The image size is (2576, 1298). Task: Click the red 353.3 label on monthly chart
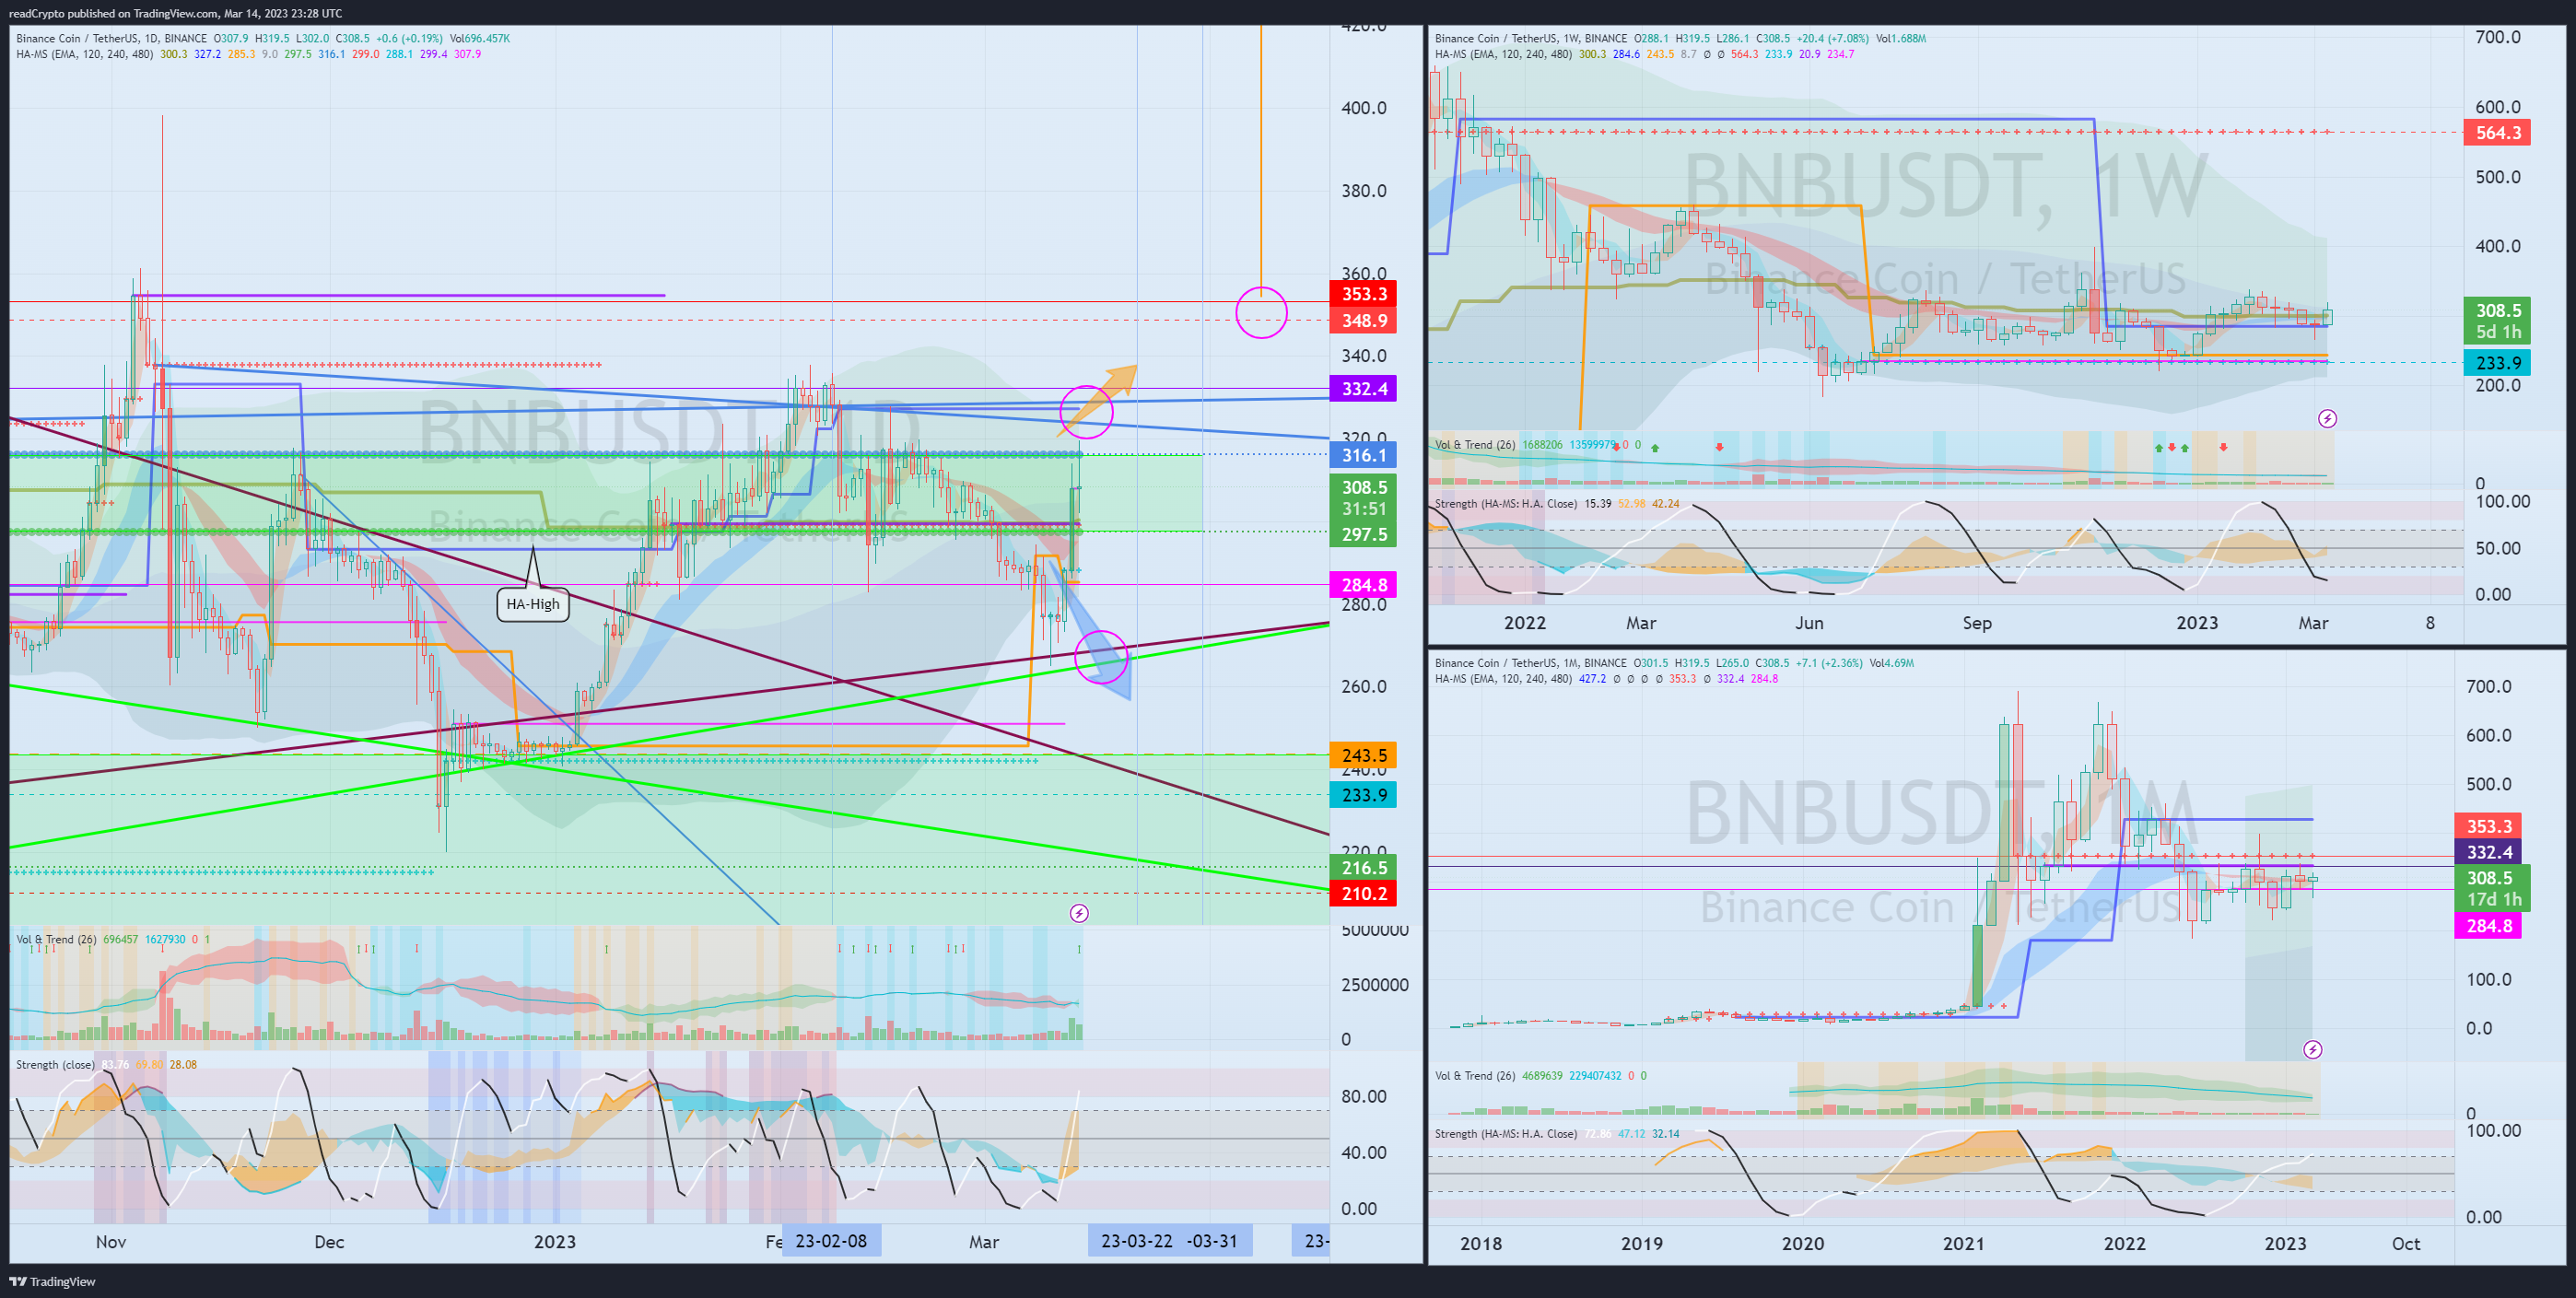tap(2489, 826)
